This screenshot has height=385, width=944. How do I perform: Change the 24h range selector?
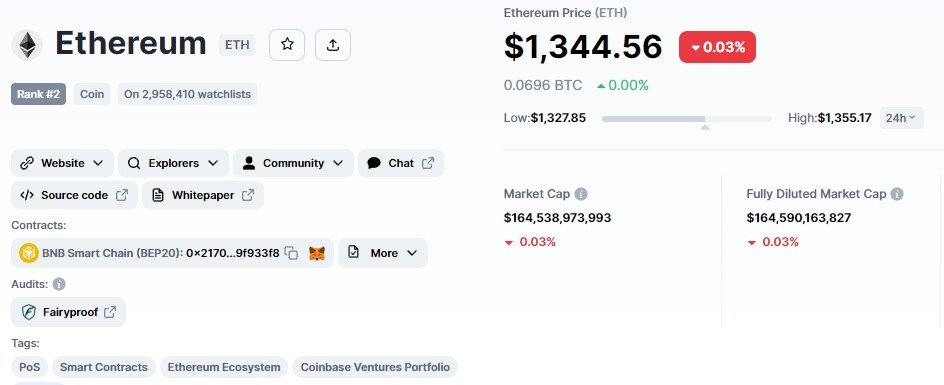pyautogui.click(x=901, y=118)
